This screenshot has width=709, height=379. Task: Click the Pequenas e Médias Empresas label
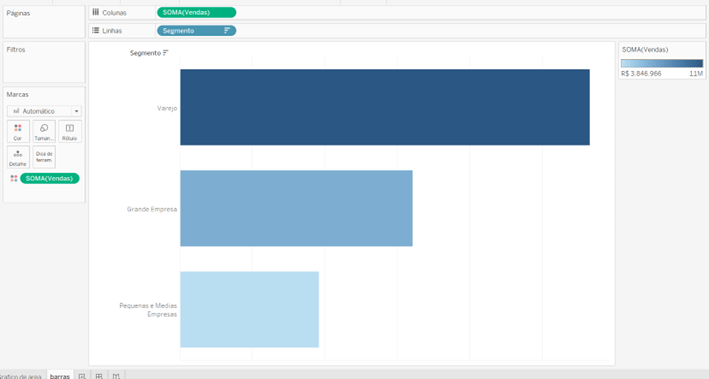pyautogui.click(x=148, y=310)
